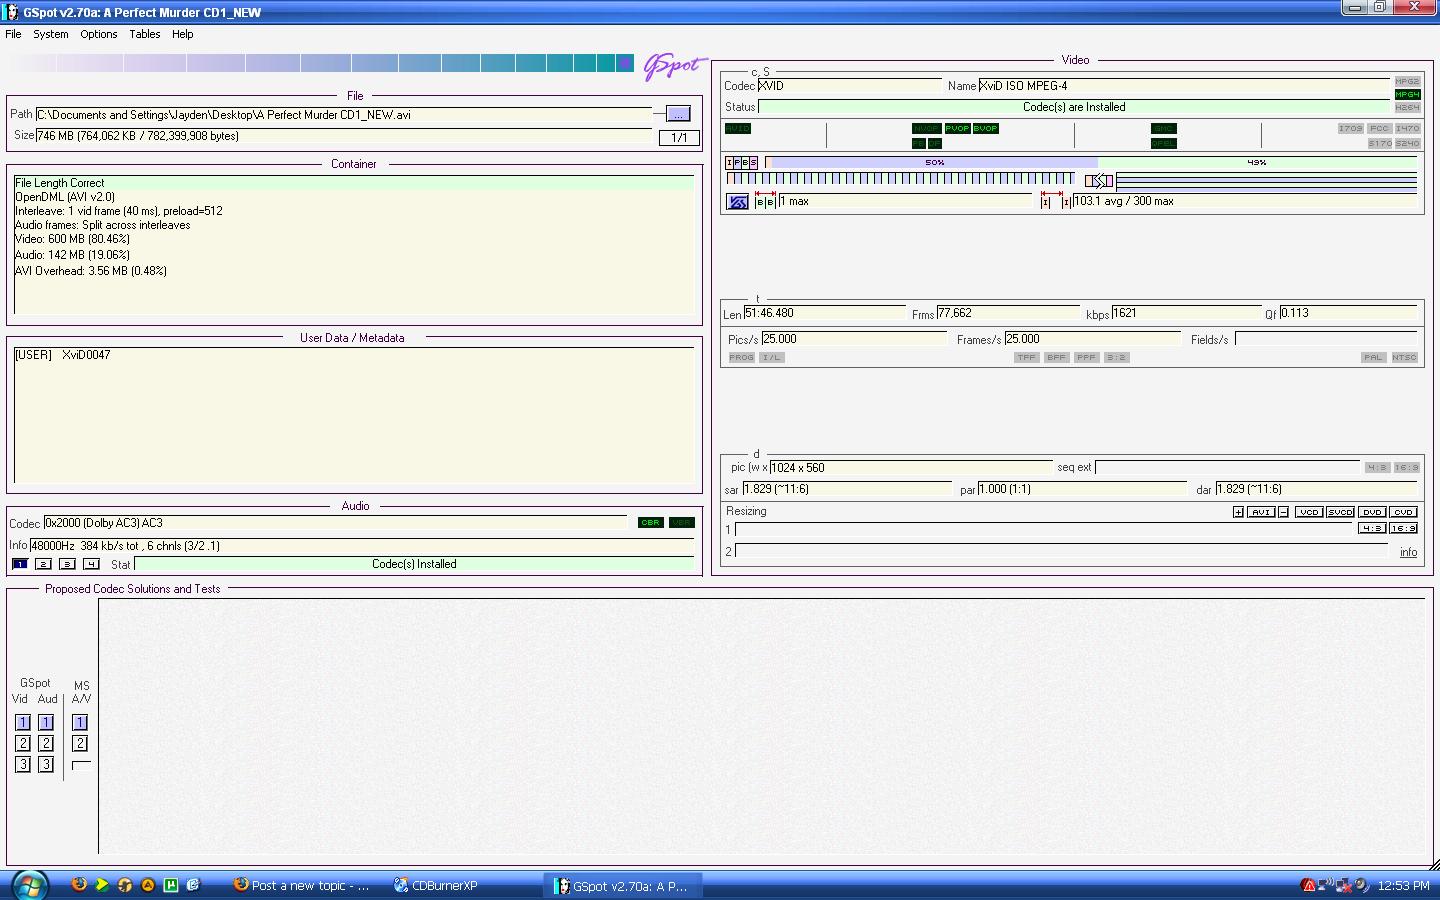1440x900 pixels.
Task: Select audio stream 3
Action: pos(67,564)
